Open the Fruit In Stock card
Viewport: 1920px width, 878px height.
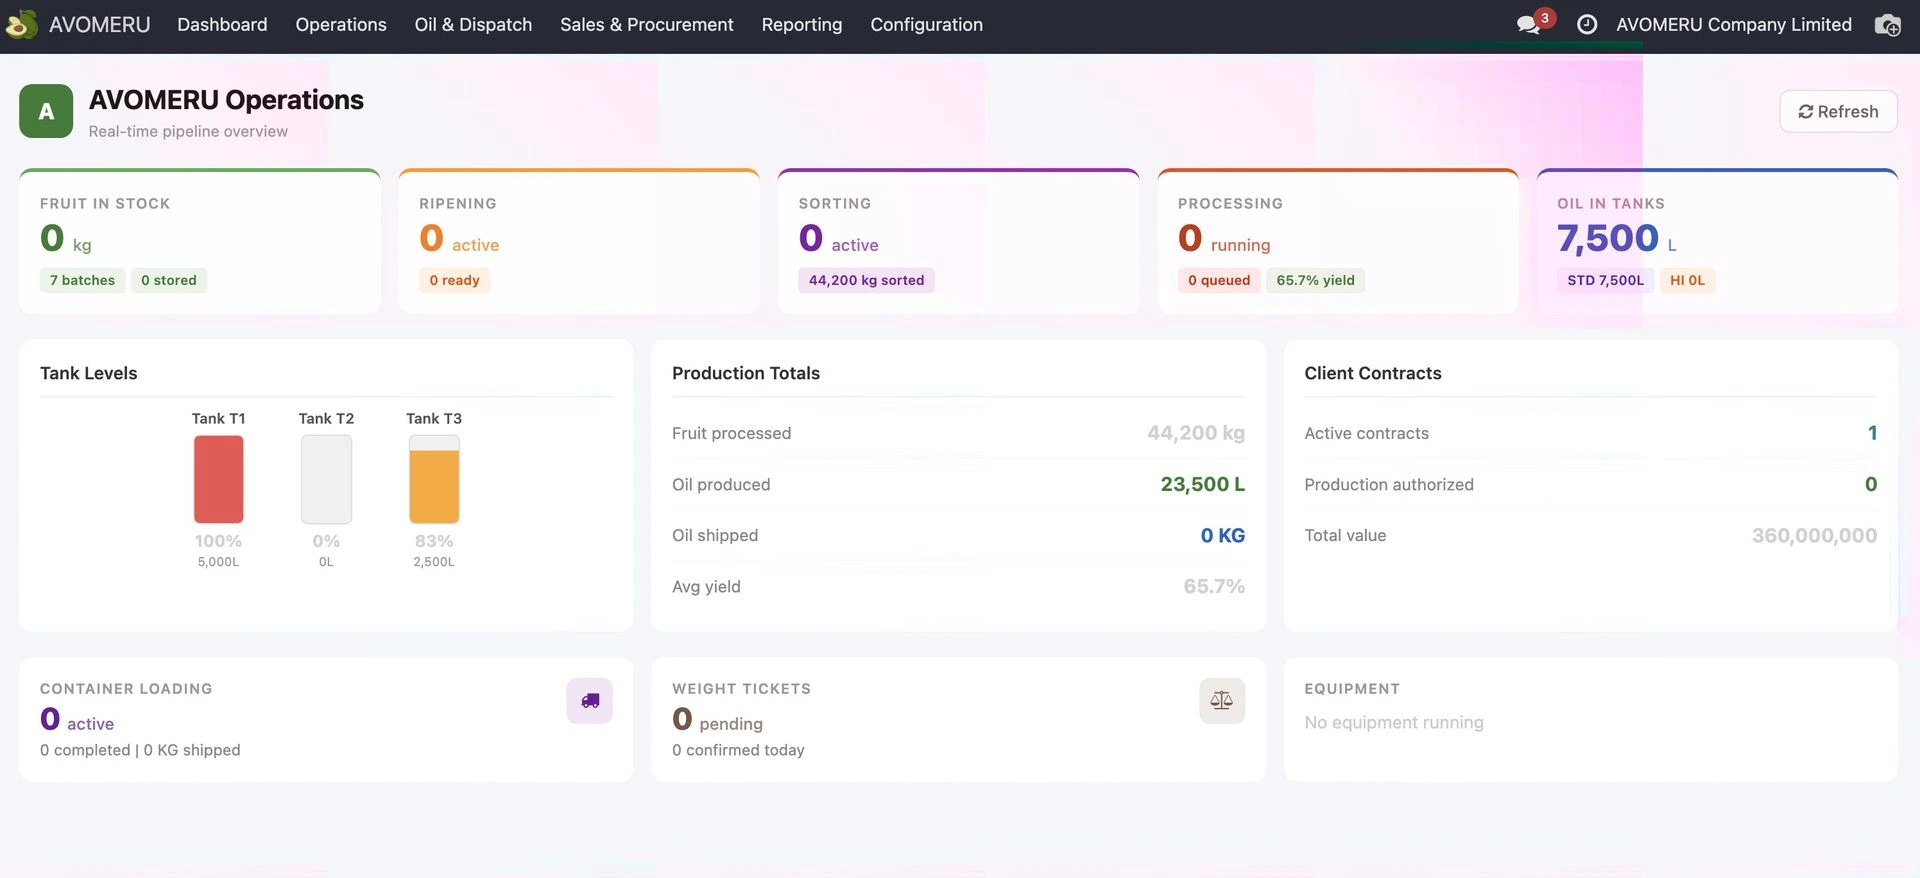pos(200,241)
